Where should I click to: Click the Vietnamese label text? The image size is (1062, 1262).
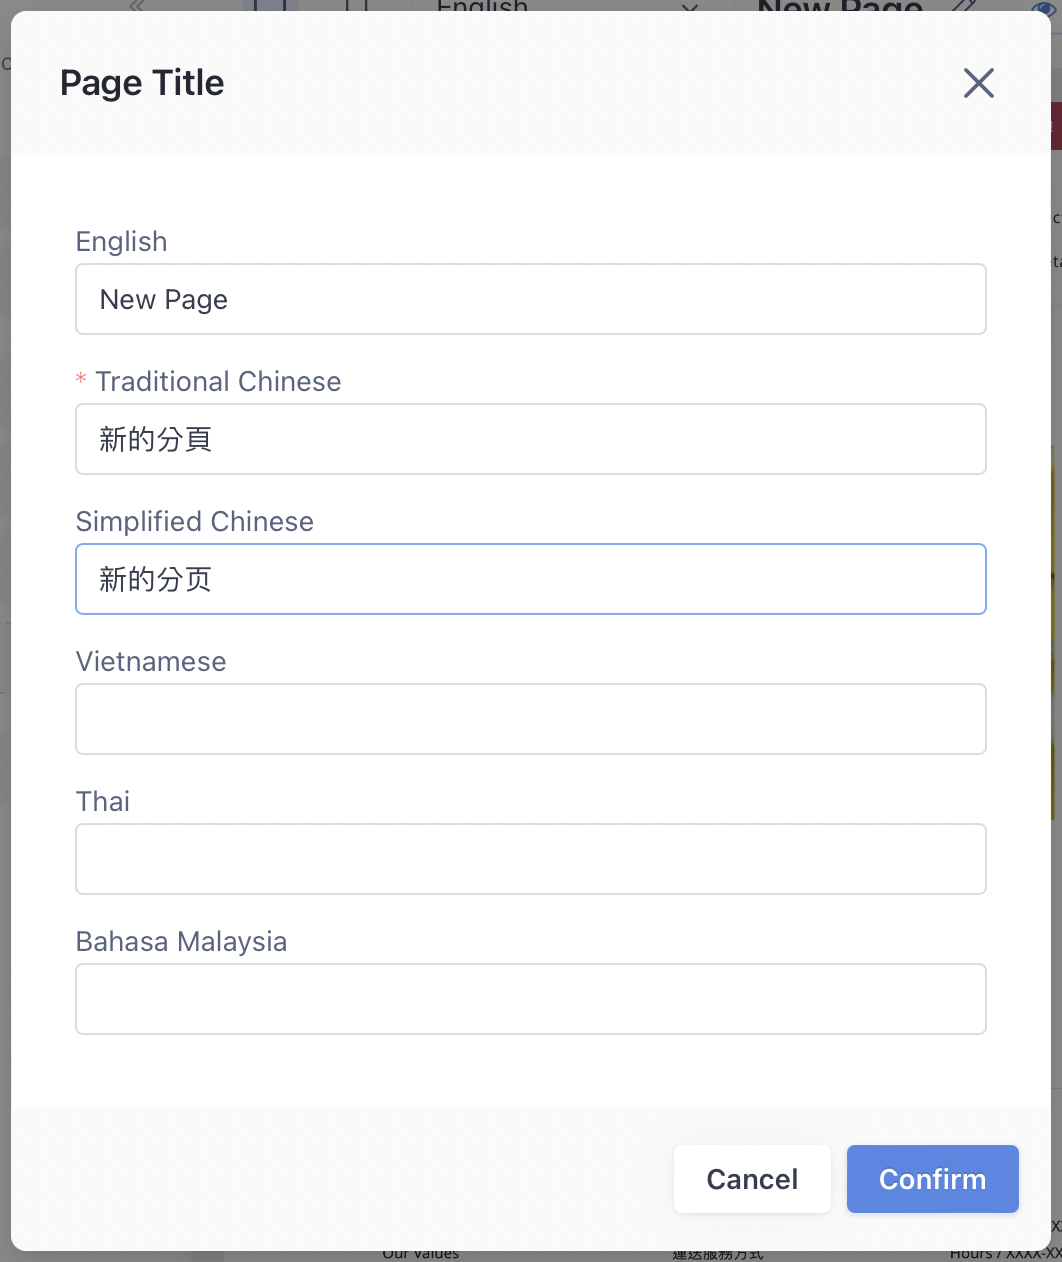coord(151,662)
